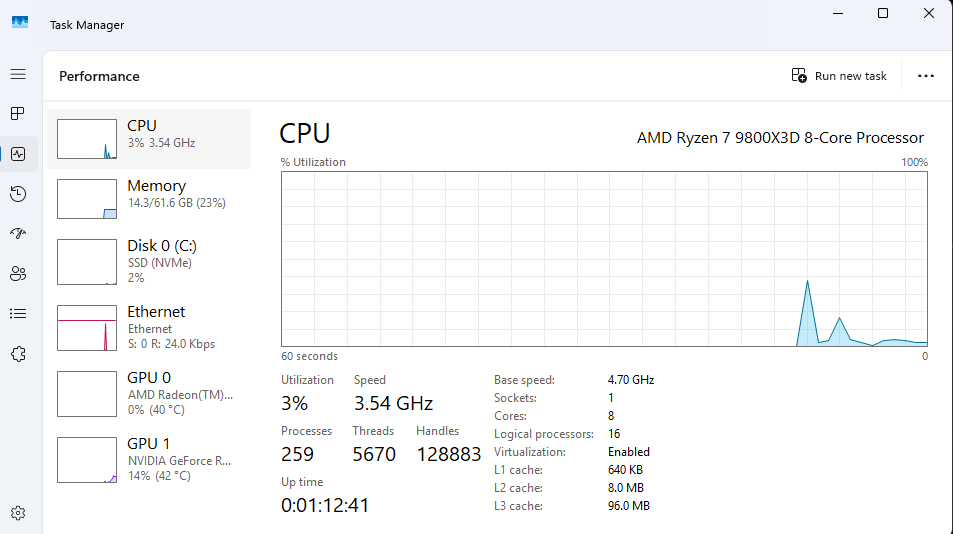Image resolution: width=953 pixels, height=534 pixels.
Task: Click the CPU utilization graph area
Action: click(x=604, y=258)
